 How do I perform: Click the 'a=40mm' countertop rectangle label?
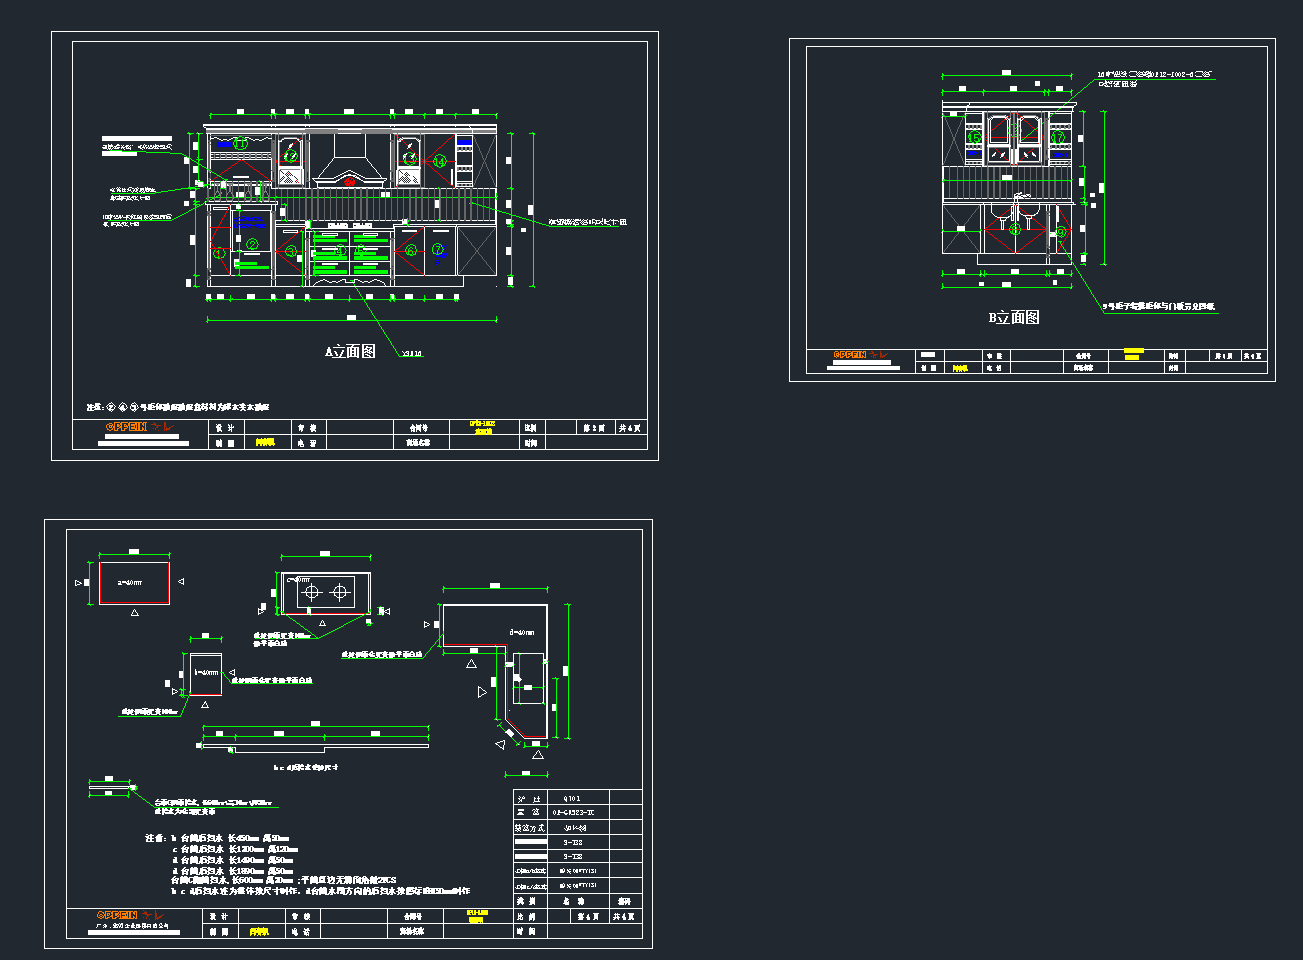click(x=130, y=582)
